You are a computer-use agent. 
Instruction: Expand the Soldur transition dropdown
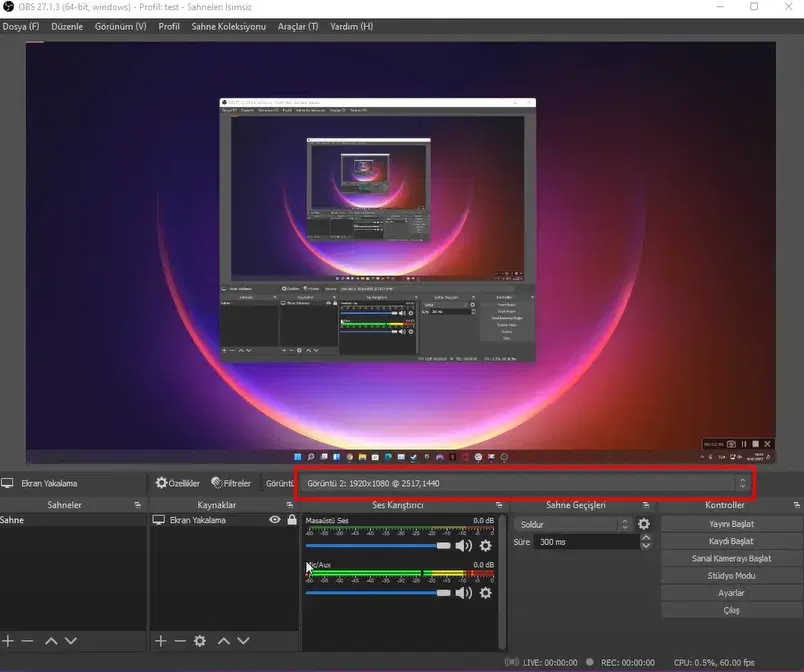(x=572, y=524)
